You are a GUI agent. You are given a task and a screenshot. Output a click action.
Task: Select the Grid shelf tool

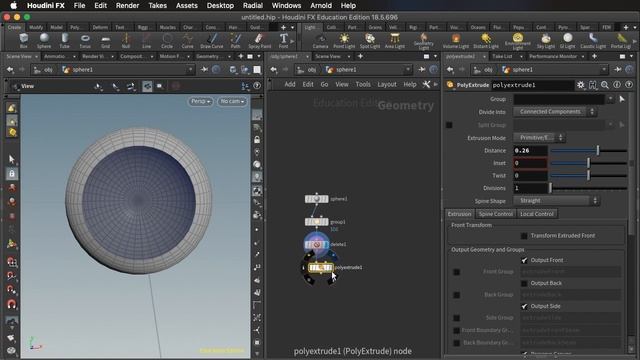point(106,40)
